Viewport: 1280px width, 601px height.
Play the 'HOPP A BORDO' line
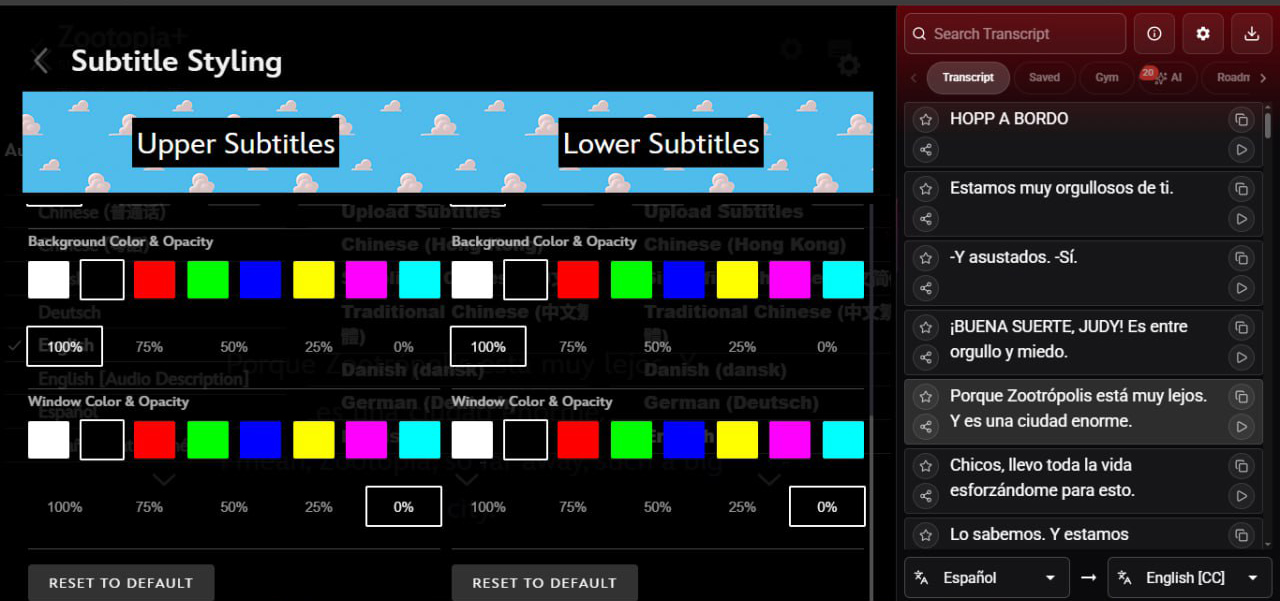click(1241, 150)
